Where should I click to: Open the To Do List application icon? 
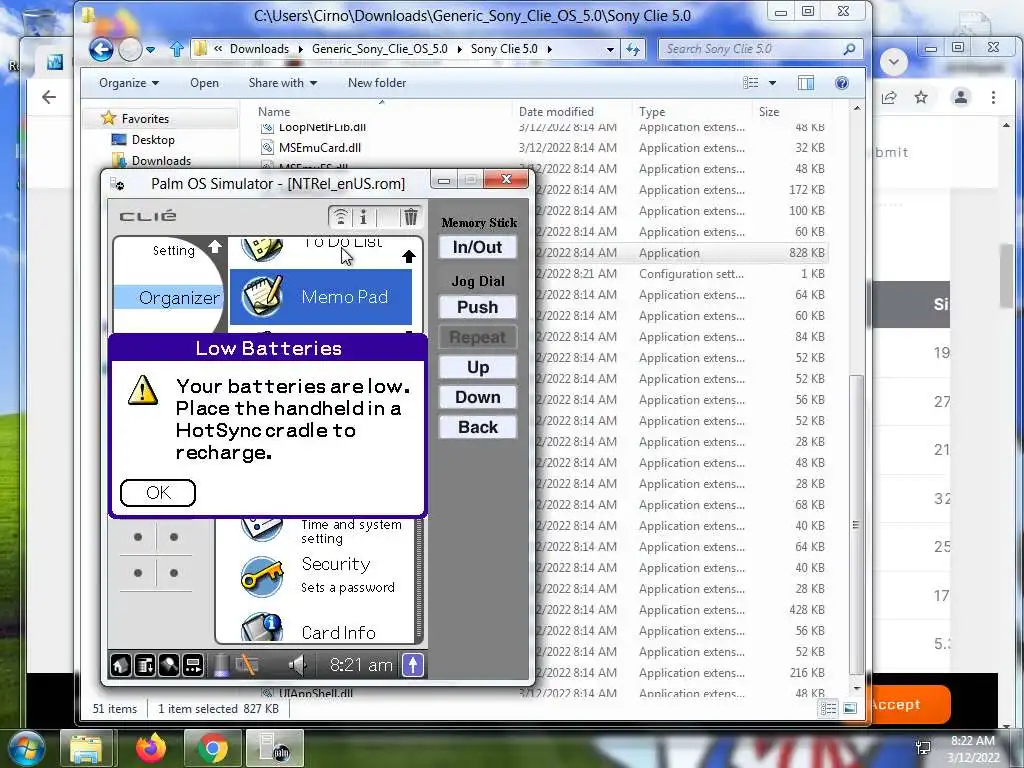pos(262,248)
